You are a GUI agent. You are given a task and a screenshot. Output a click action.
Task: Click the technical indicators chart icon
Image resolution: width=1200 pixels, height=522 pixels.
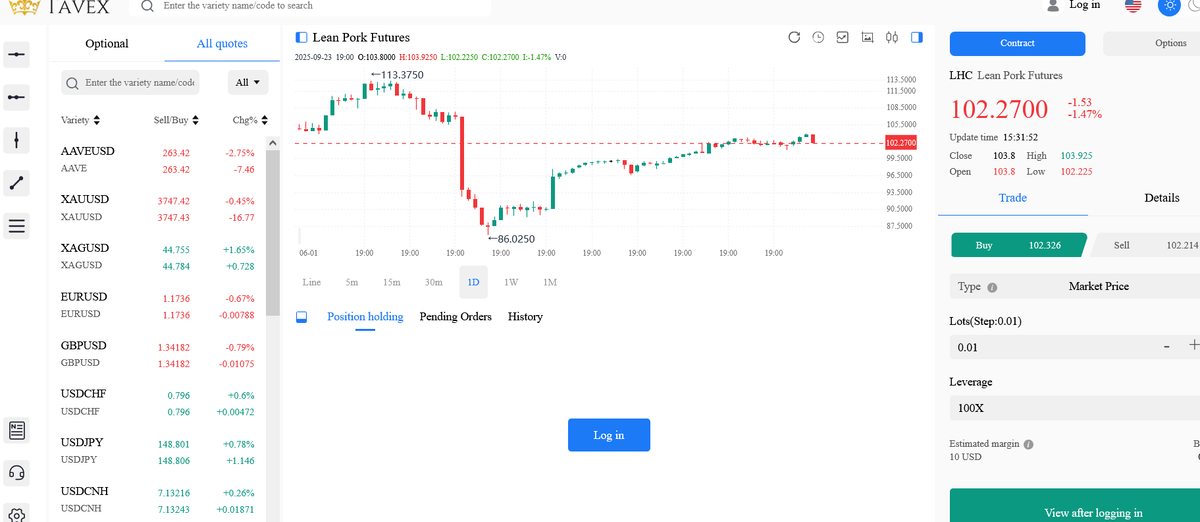[842, 38]
